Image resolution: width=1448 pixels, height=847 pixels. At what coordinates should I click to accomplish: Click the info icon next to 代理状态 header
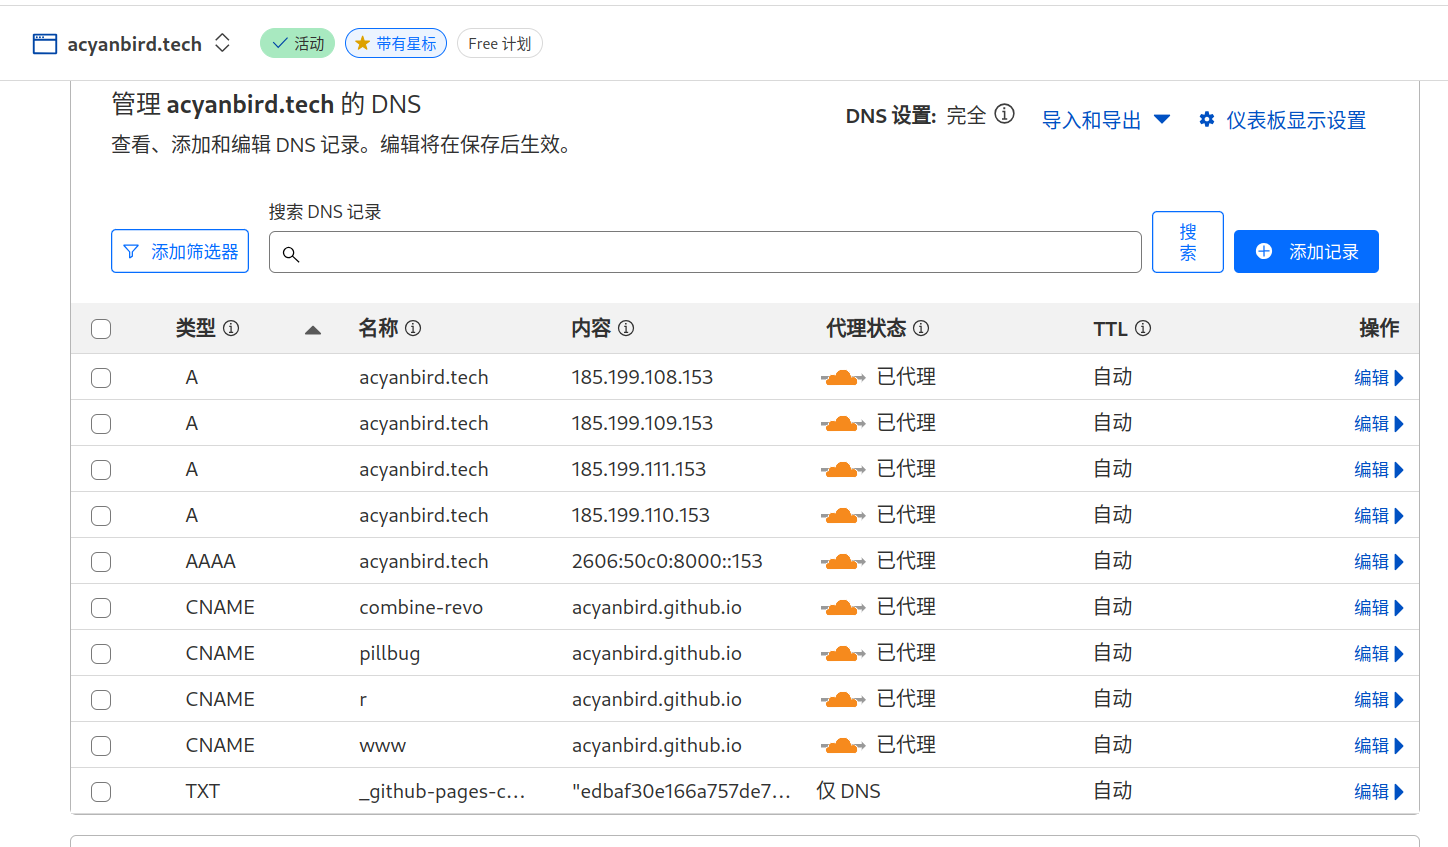point(921,328)
